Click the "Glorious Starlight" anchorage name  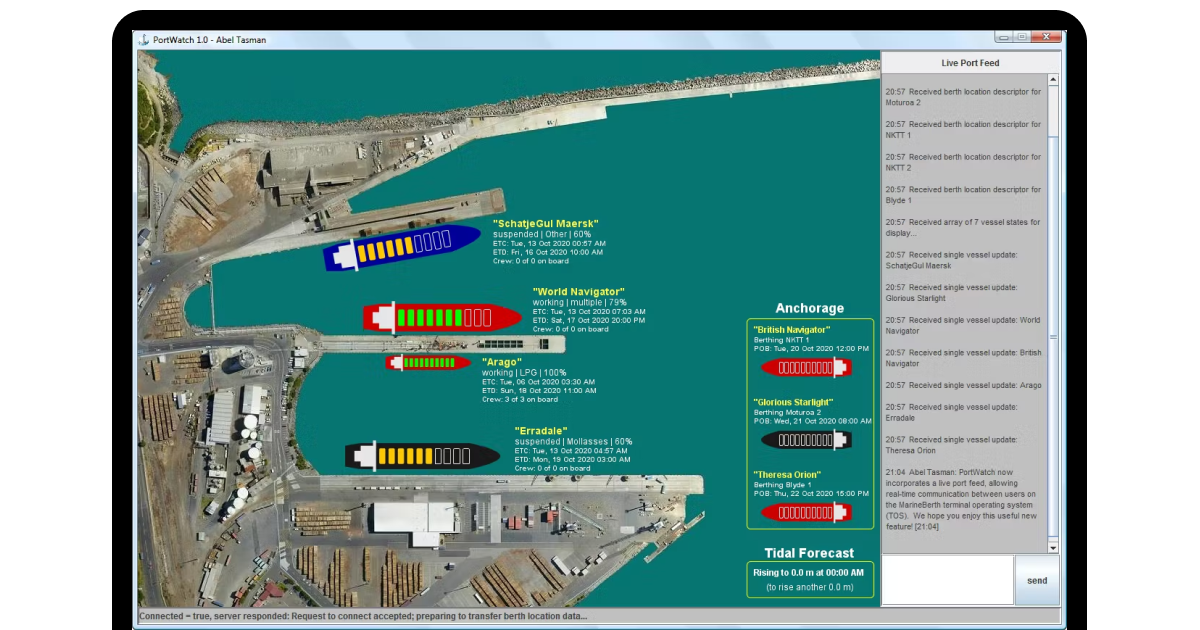[x=793, y=402]
